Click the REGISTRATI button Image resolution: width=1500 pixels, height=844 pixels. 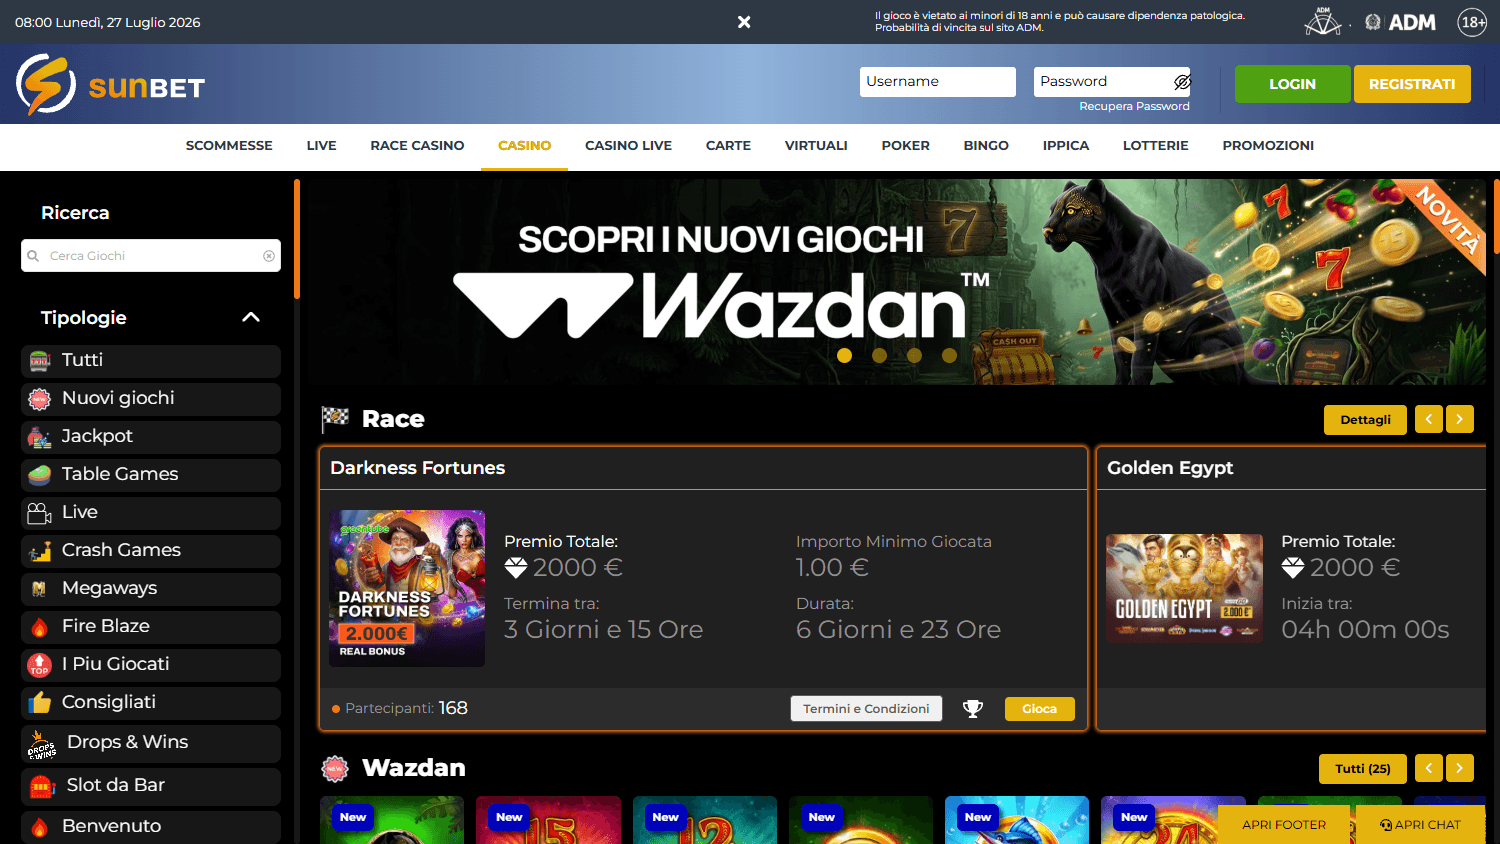point(1412,84)
